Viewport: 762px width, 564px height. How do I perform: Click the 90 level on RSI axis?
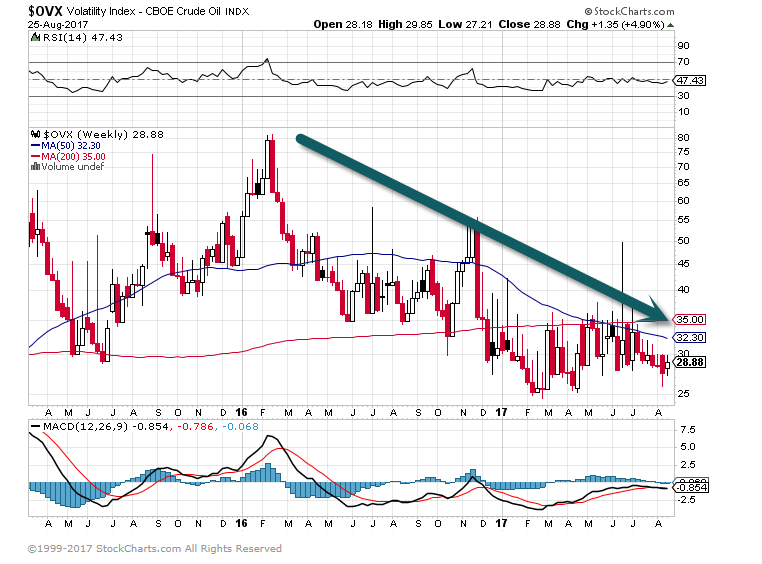[683, 46]
